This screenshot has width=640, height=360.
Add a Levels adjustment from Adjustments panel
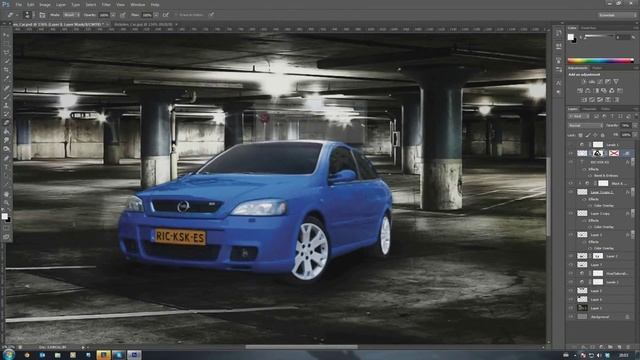591,82
